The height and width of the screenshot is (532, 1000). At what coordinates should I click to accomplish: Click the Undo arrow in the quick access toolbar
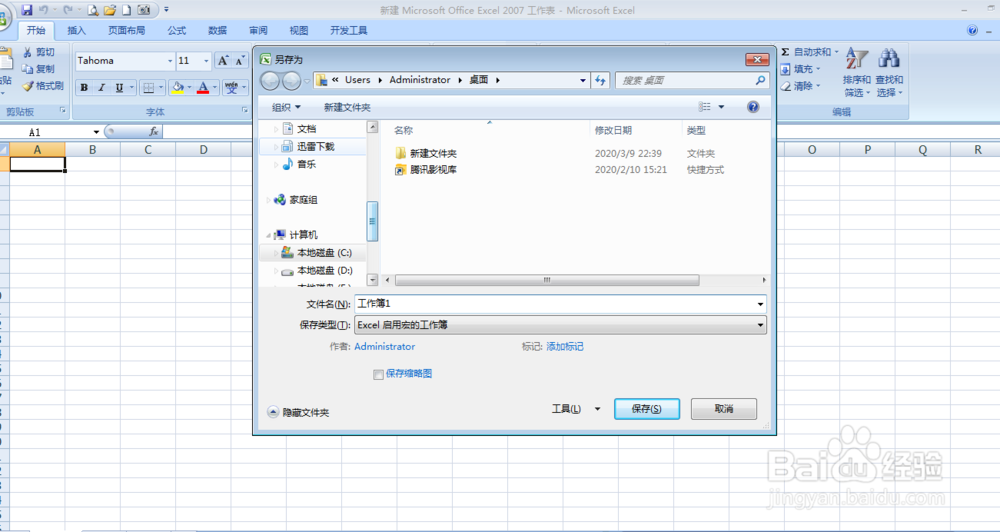(43, 10)
